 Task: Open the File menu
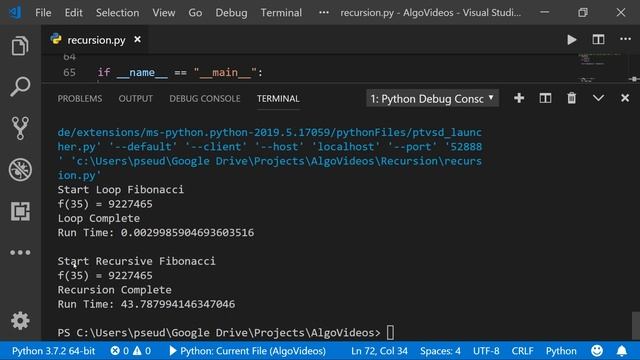click(x=43, y=13)
